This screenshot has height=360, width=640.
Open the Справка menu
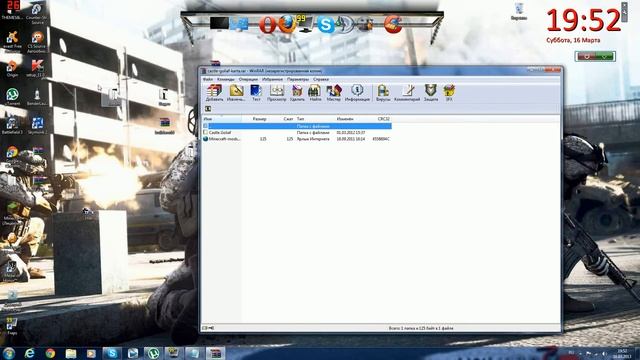point(321,79)
